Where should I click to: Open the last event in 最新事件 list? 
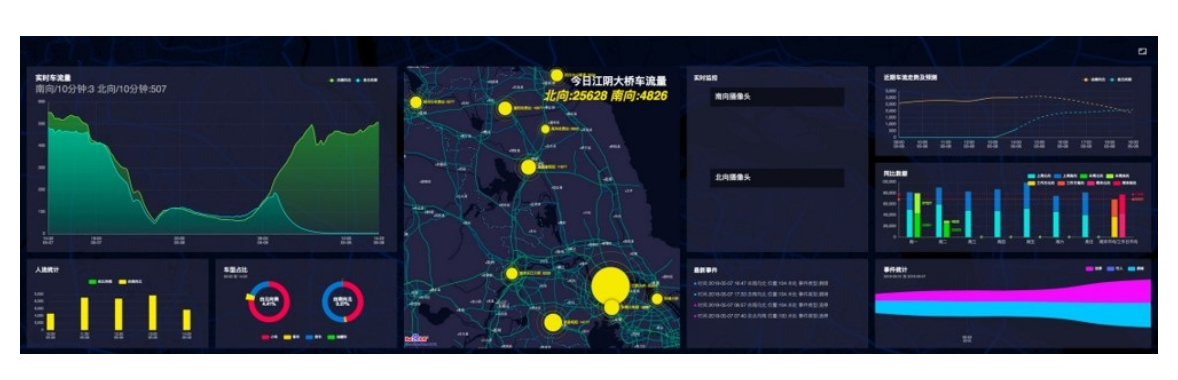pyautogui.click(x=761, y=315)
